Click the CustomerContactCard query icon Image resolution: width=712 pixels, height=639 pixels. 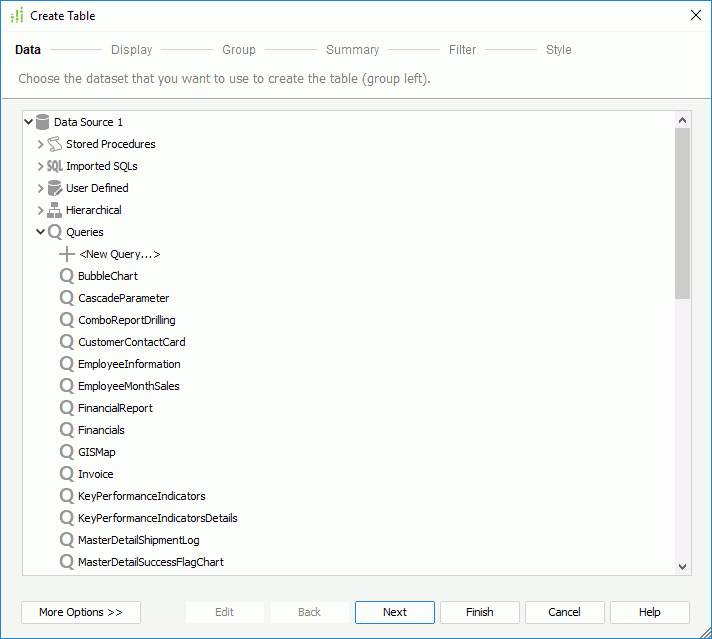pyautogui.click(x=67, y=342)
